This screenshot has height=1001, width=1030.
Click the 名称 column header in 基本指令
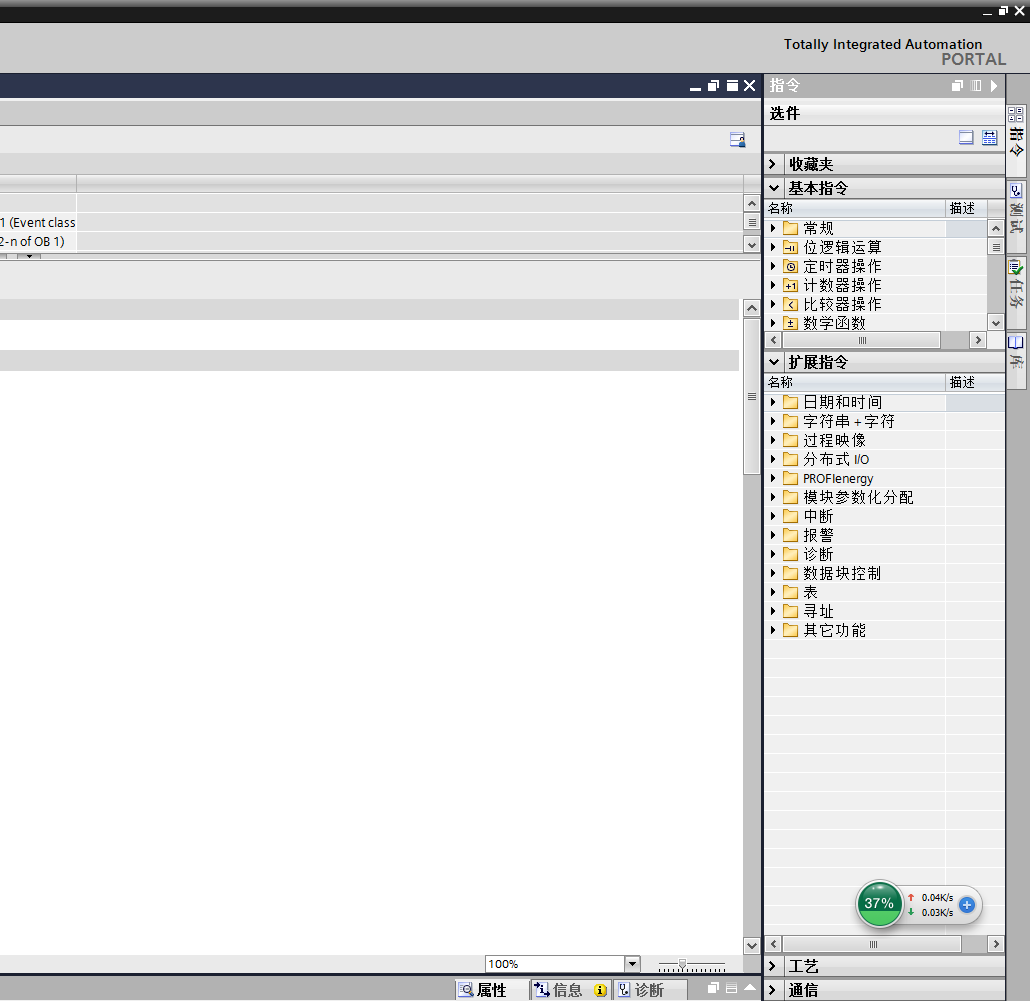[x=855, y=208]
